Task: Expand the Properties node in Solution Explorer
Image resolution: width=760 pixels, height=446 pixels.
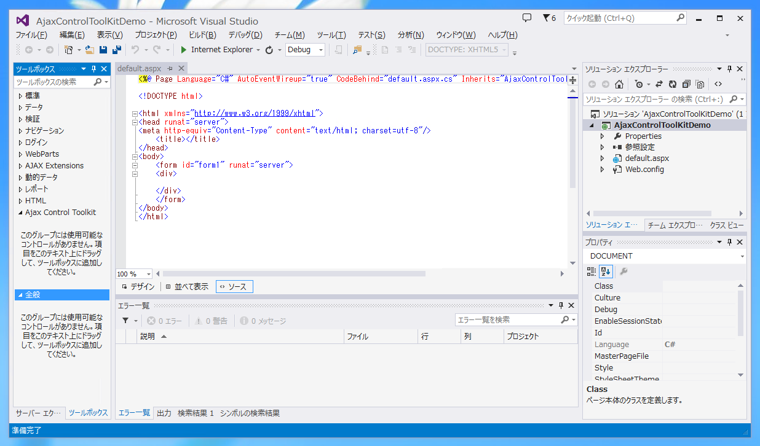Action: tap(602, 136)
